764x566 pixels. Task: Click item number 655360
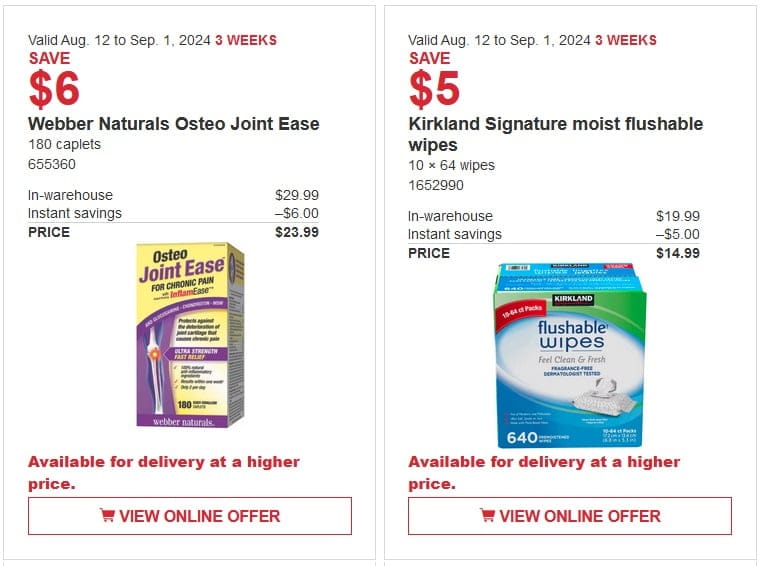(52, 164)
